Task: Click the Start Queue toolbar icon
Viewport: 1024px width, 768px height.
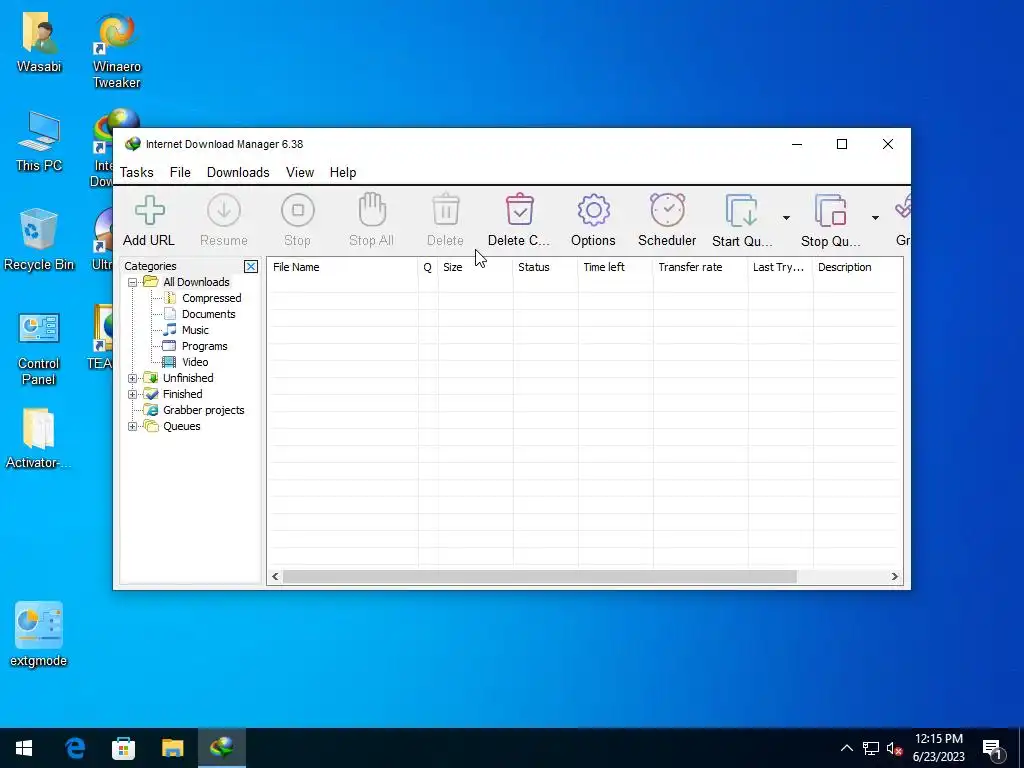Action: (741, 210)
